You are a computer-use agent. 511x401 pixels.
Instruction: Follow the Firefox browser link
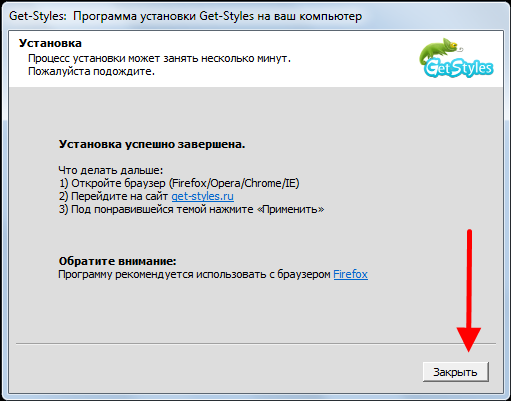tap(351, 274)
